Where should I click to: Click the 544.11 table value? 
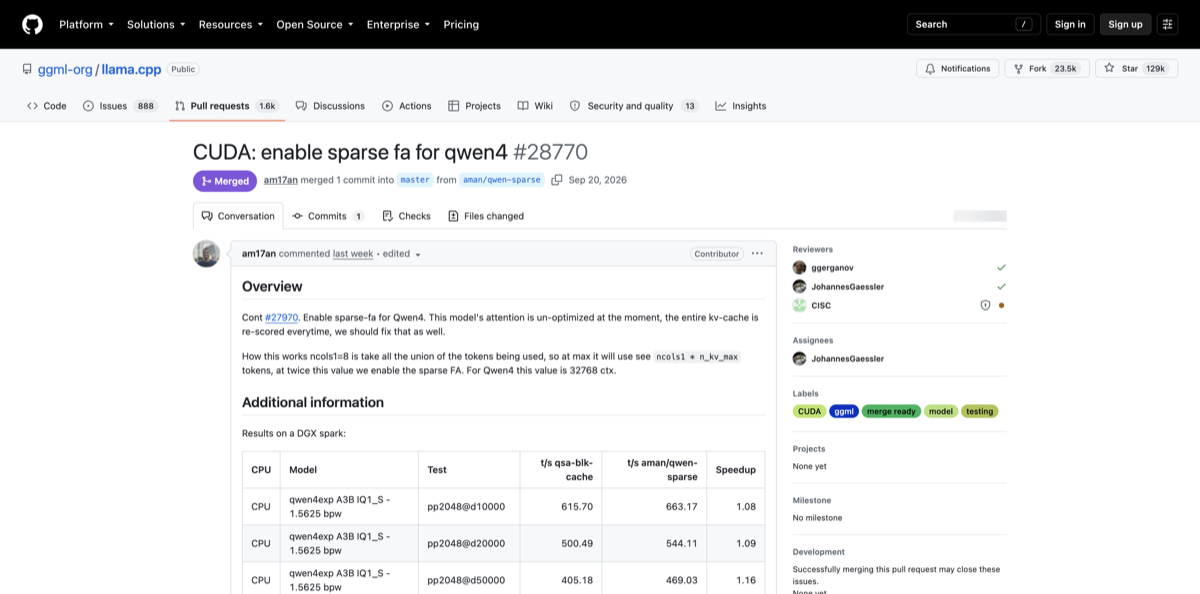tap(681, 543)
